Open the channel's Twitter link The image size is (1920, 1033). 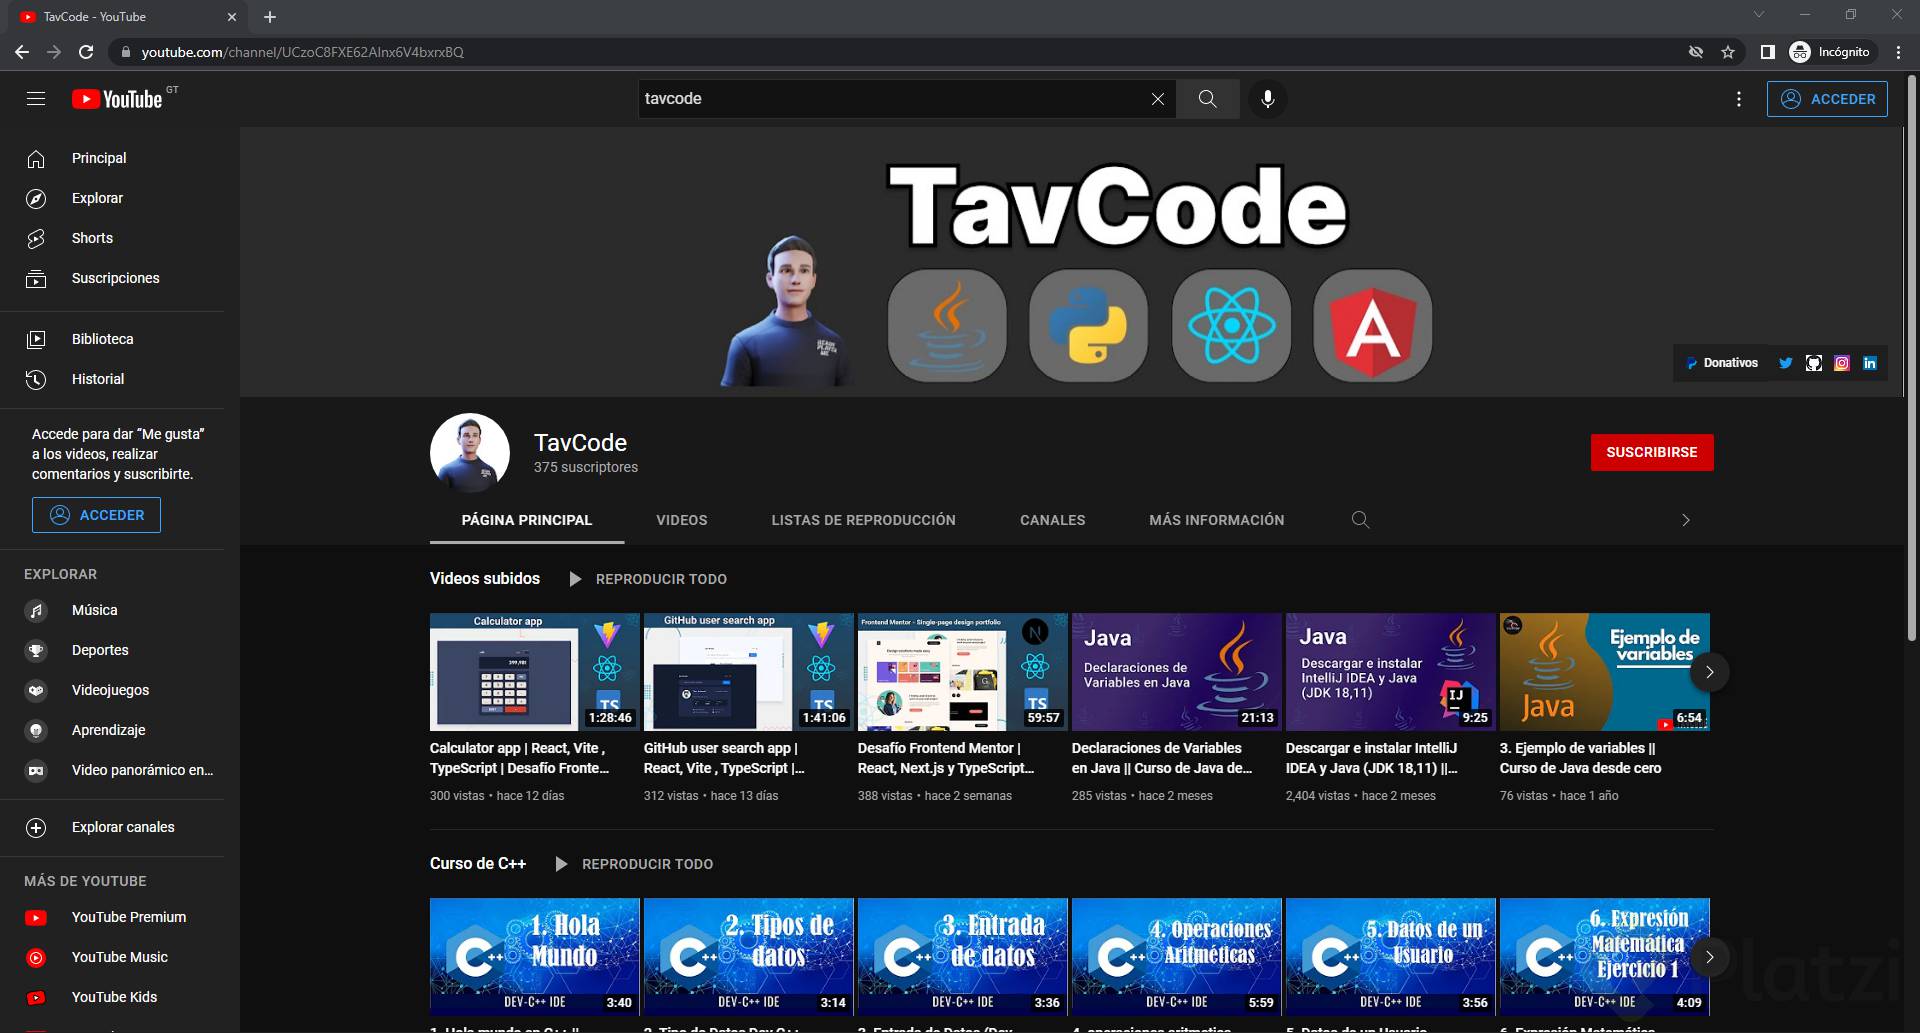(1785, 363)
